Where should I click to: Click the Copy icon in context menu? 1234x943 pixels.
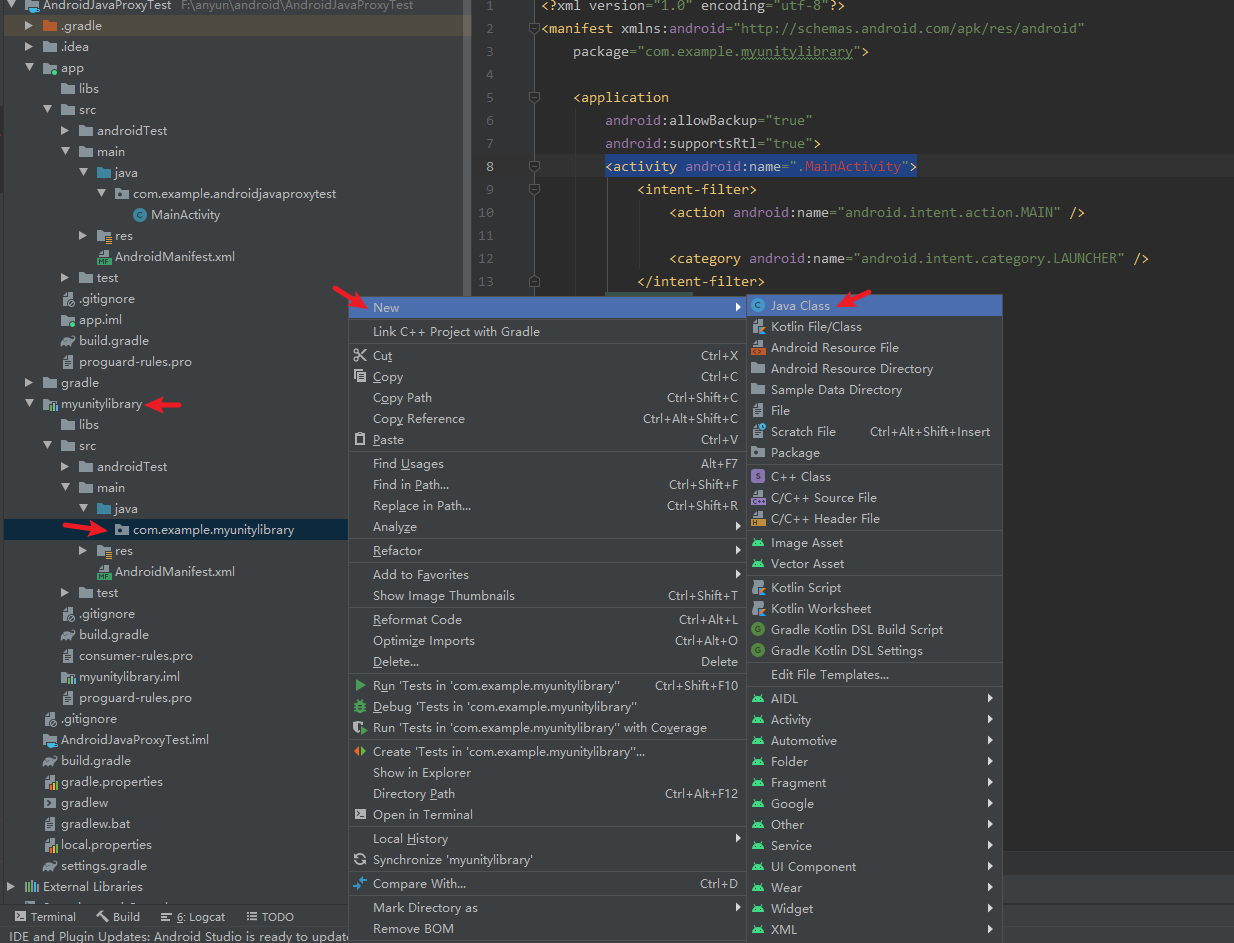pos(360,376)
